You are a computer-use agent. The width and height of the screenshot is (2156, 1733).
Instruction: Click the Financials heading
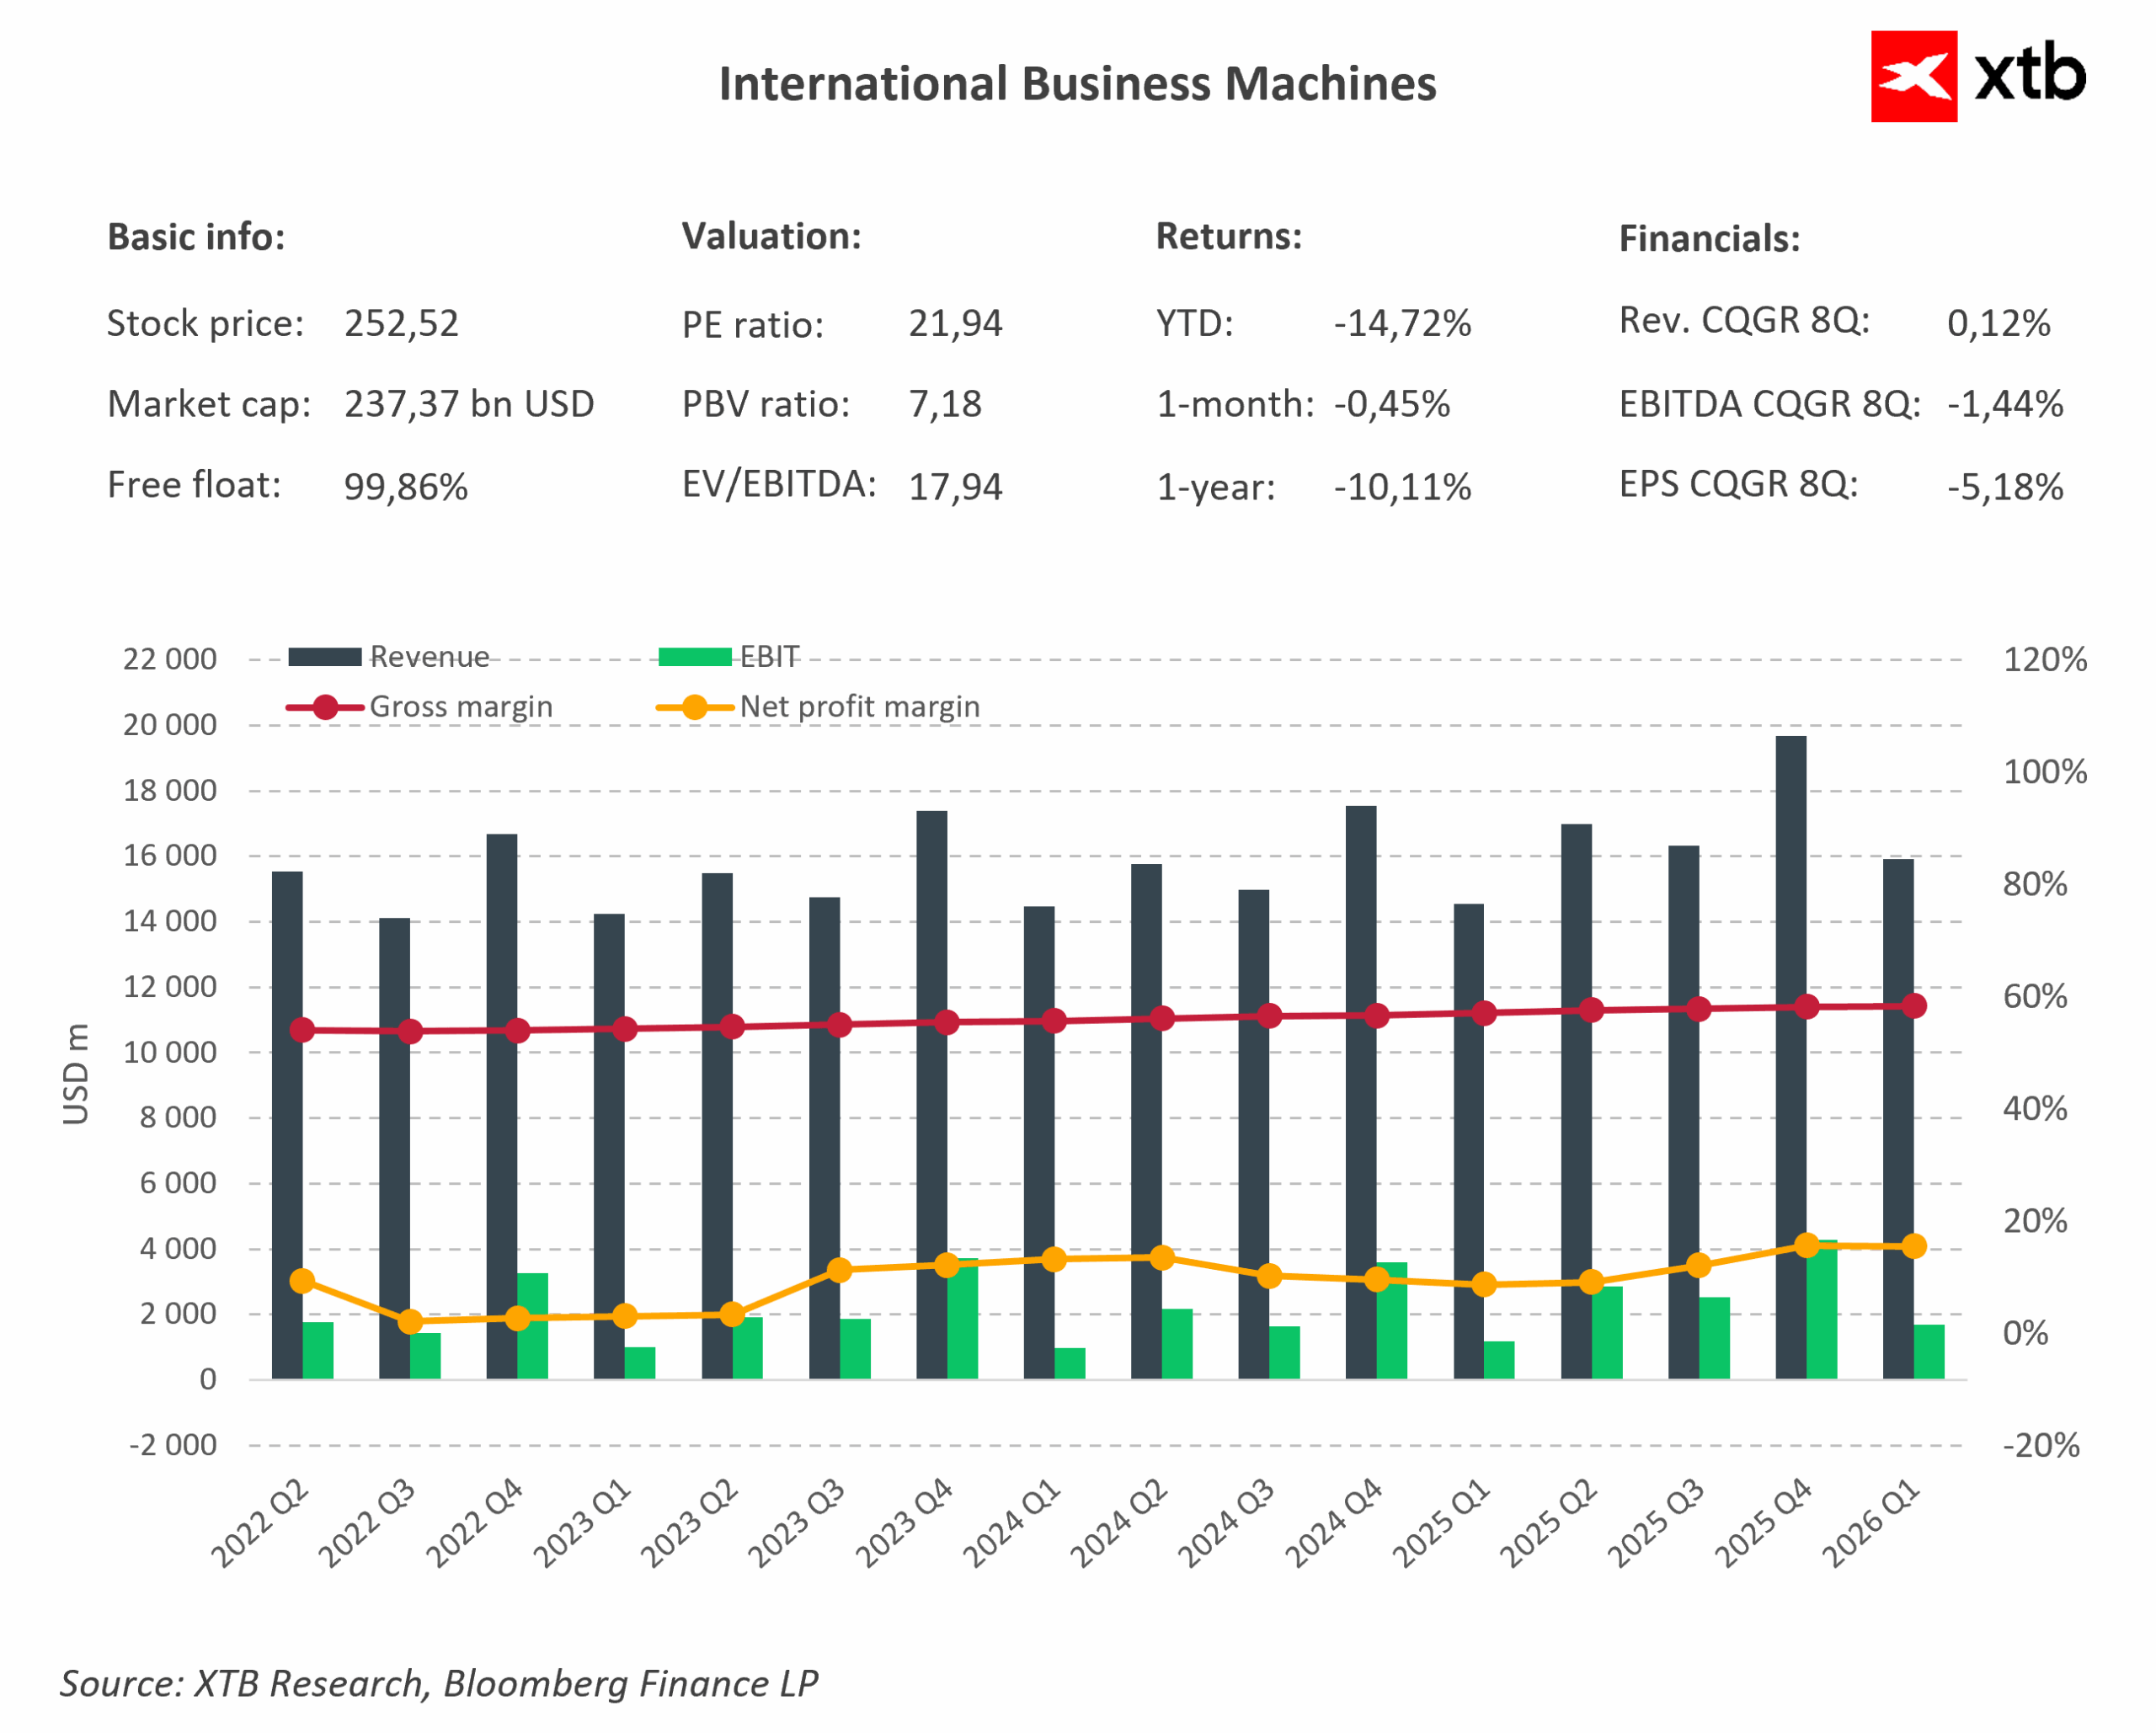click(x=1709, y=239)
